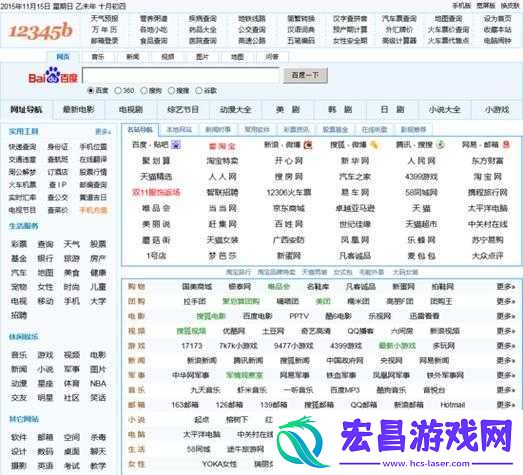Expand 更多 in the 邮箱 row

[x=506, y=405]
